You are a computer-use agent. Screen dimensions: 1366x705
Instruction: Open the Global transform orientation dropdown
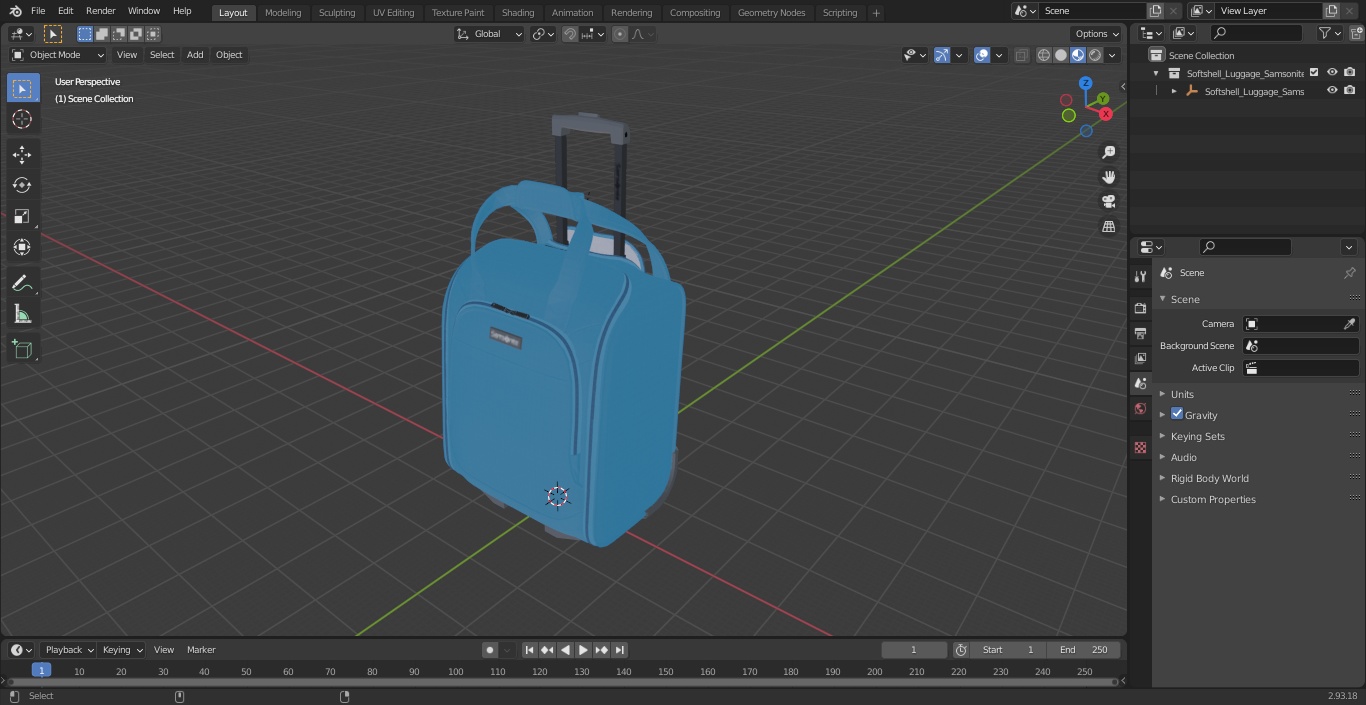(490, 34)
